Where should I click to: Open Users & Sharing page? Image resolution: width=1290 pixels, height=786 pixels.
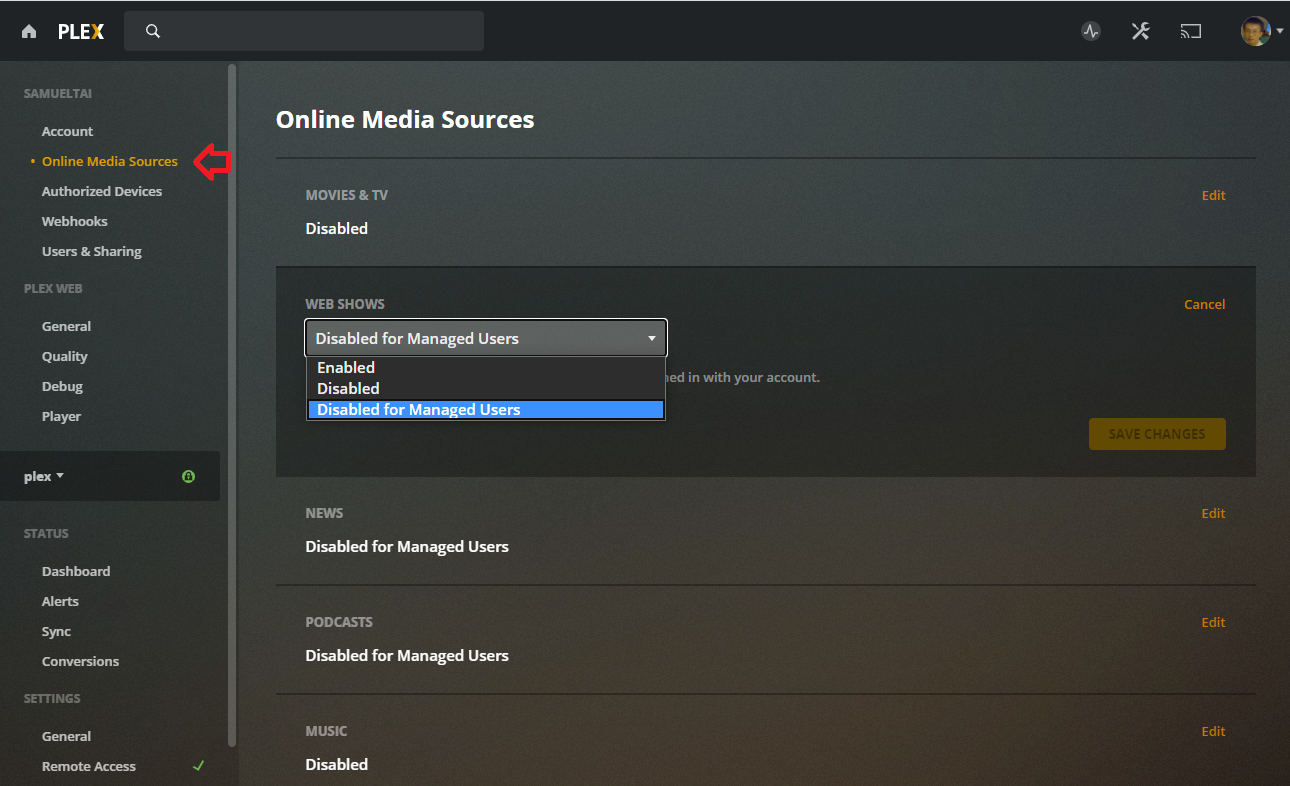92,251
